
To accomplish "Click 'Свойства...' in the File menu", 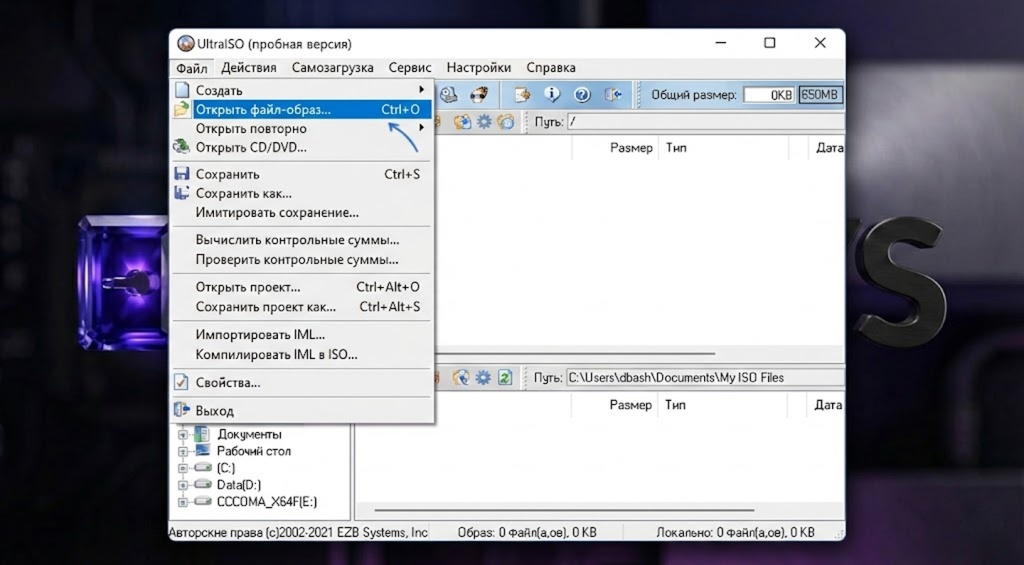I will click(x=228, y=382).
